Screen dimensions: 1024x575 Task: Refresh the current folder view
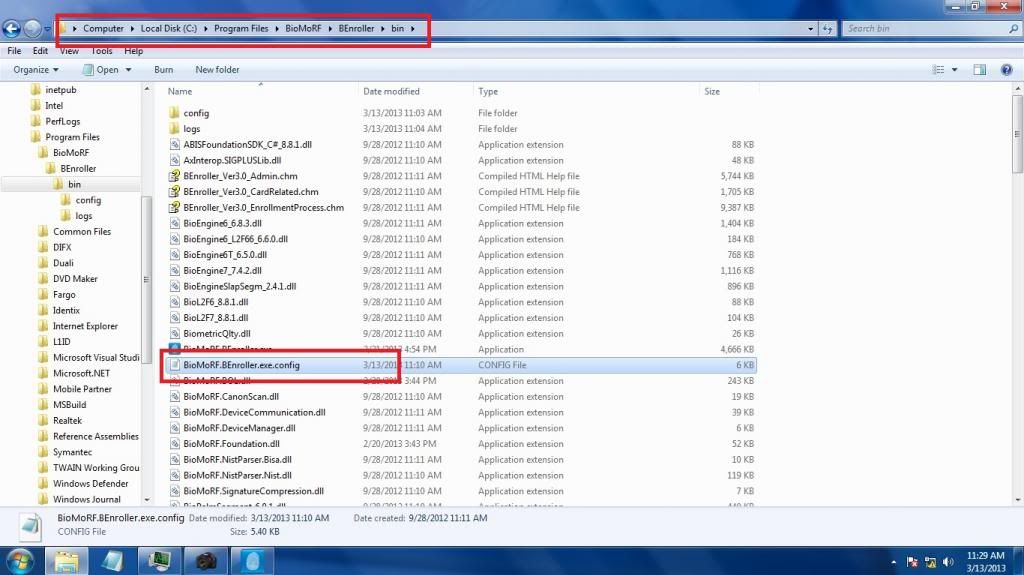(827, 29)
